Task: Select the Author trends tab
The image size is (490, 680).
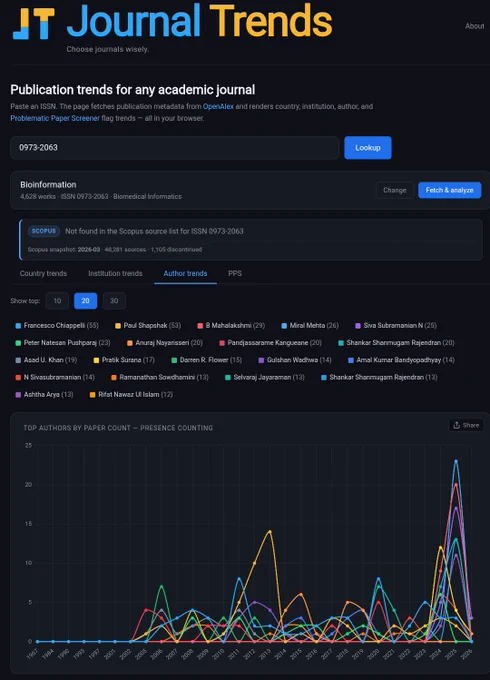Action: tap(185, 273)
